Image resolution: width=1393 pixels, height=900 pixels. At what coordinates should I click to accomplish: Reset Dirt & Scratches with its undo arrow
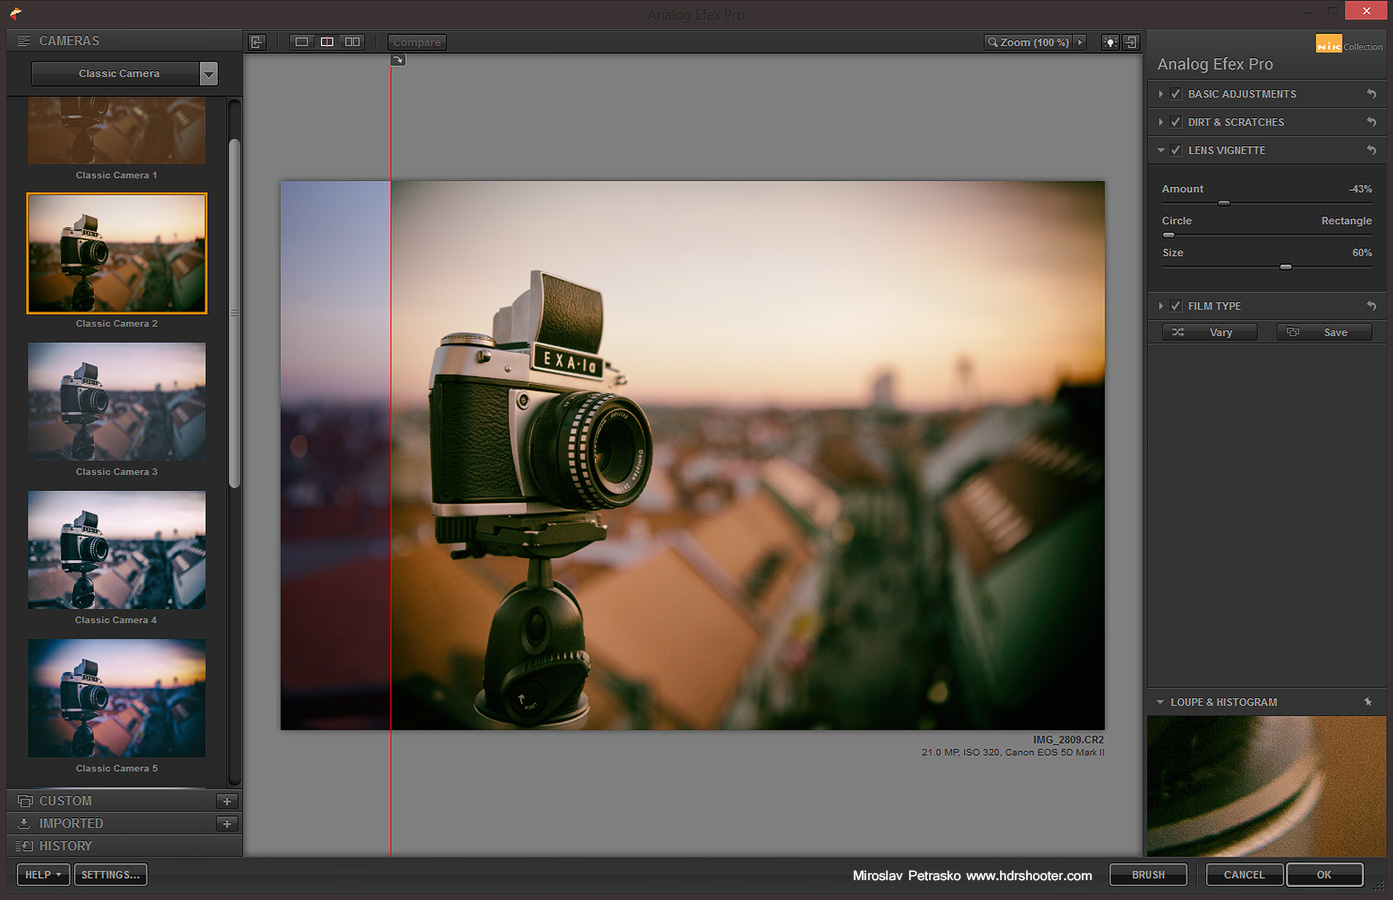click(x=1371, y=122)
